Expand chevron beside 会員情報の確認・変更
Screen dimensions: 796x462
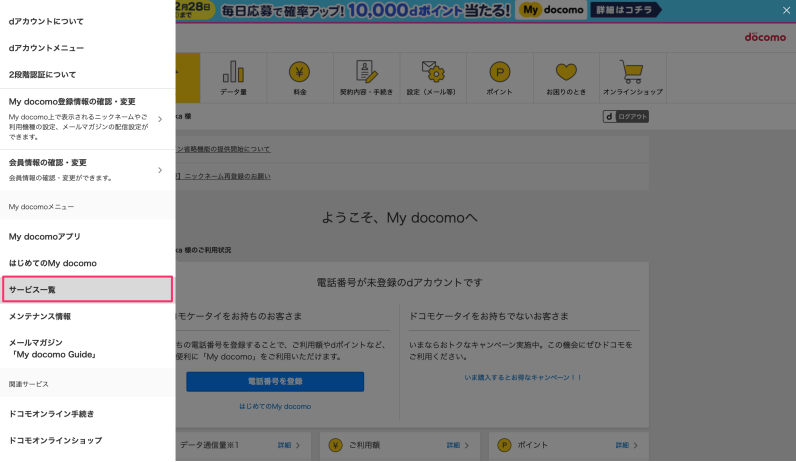click(x=160, y=170)
